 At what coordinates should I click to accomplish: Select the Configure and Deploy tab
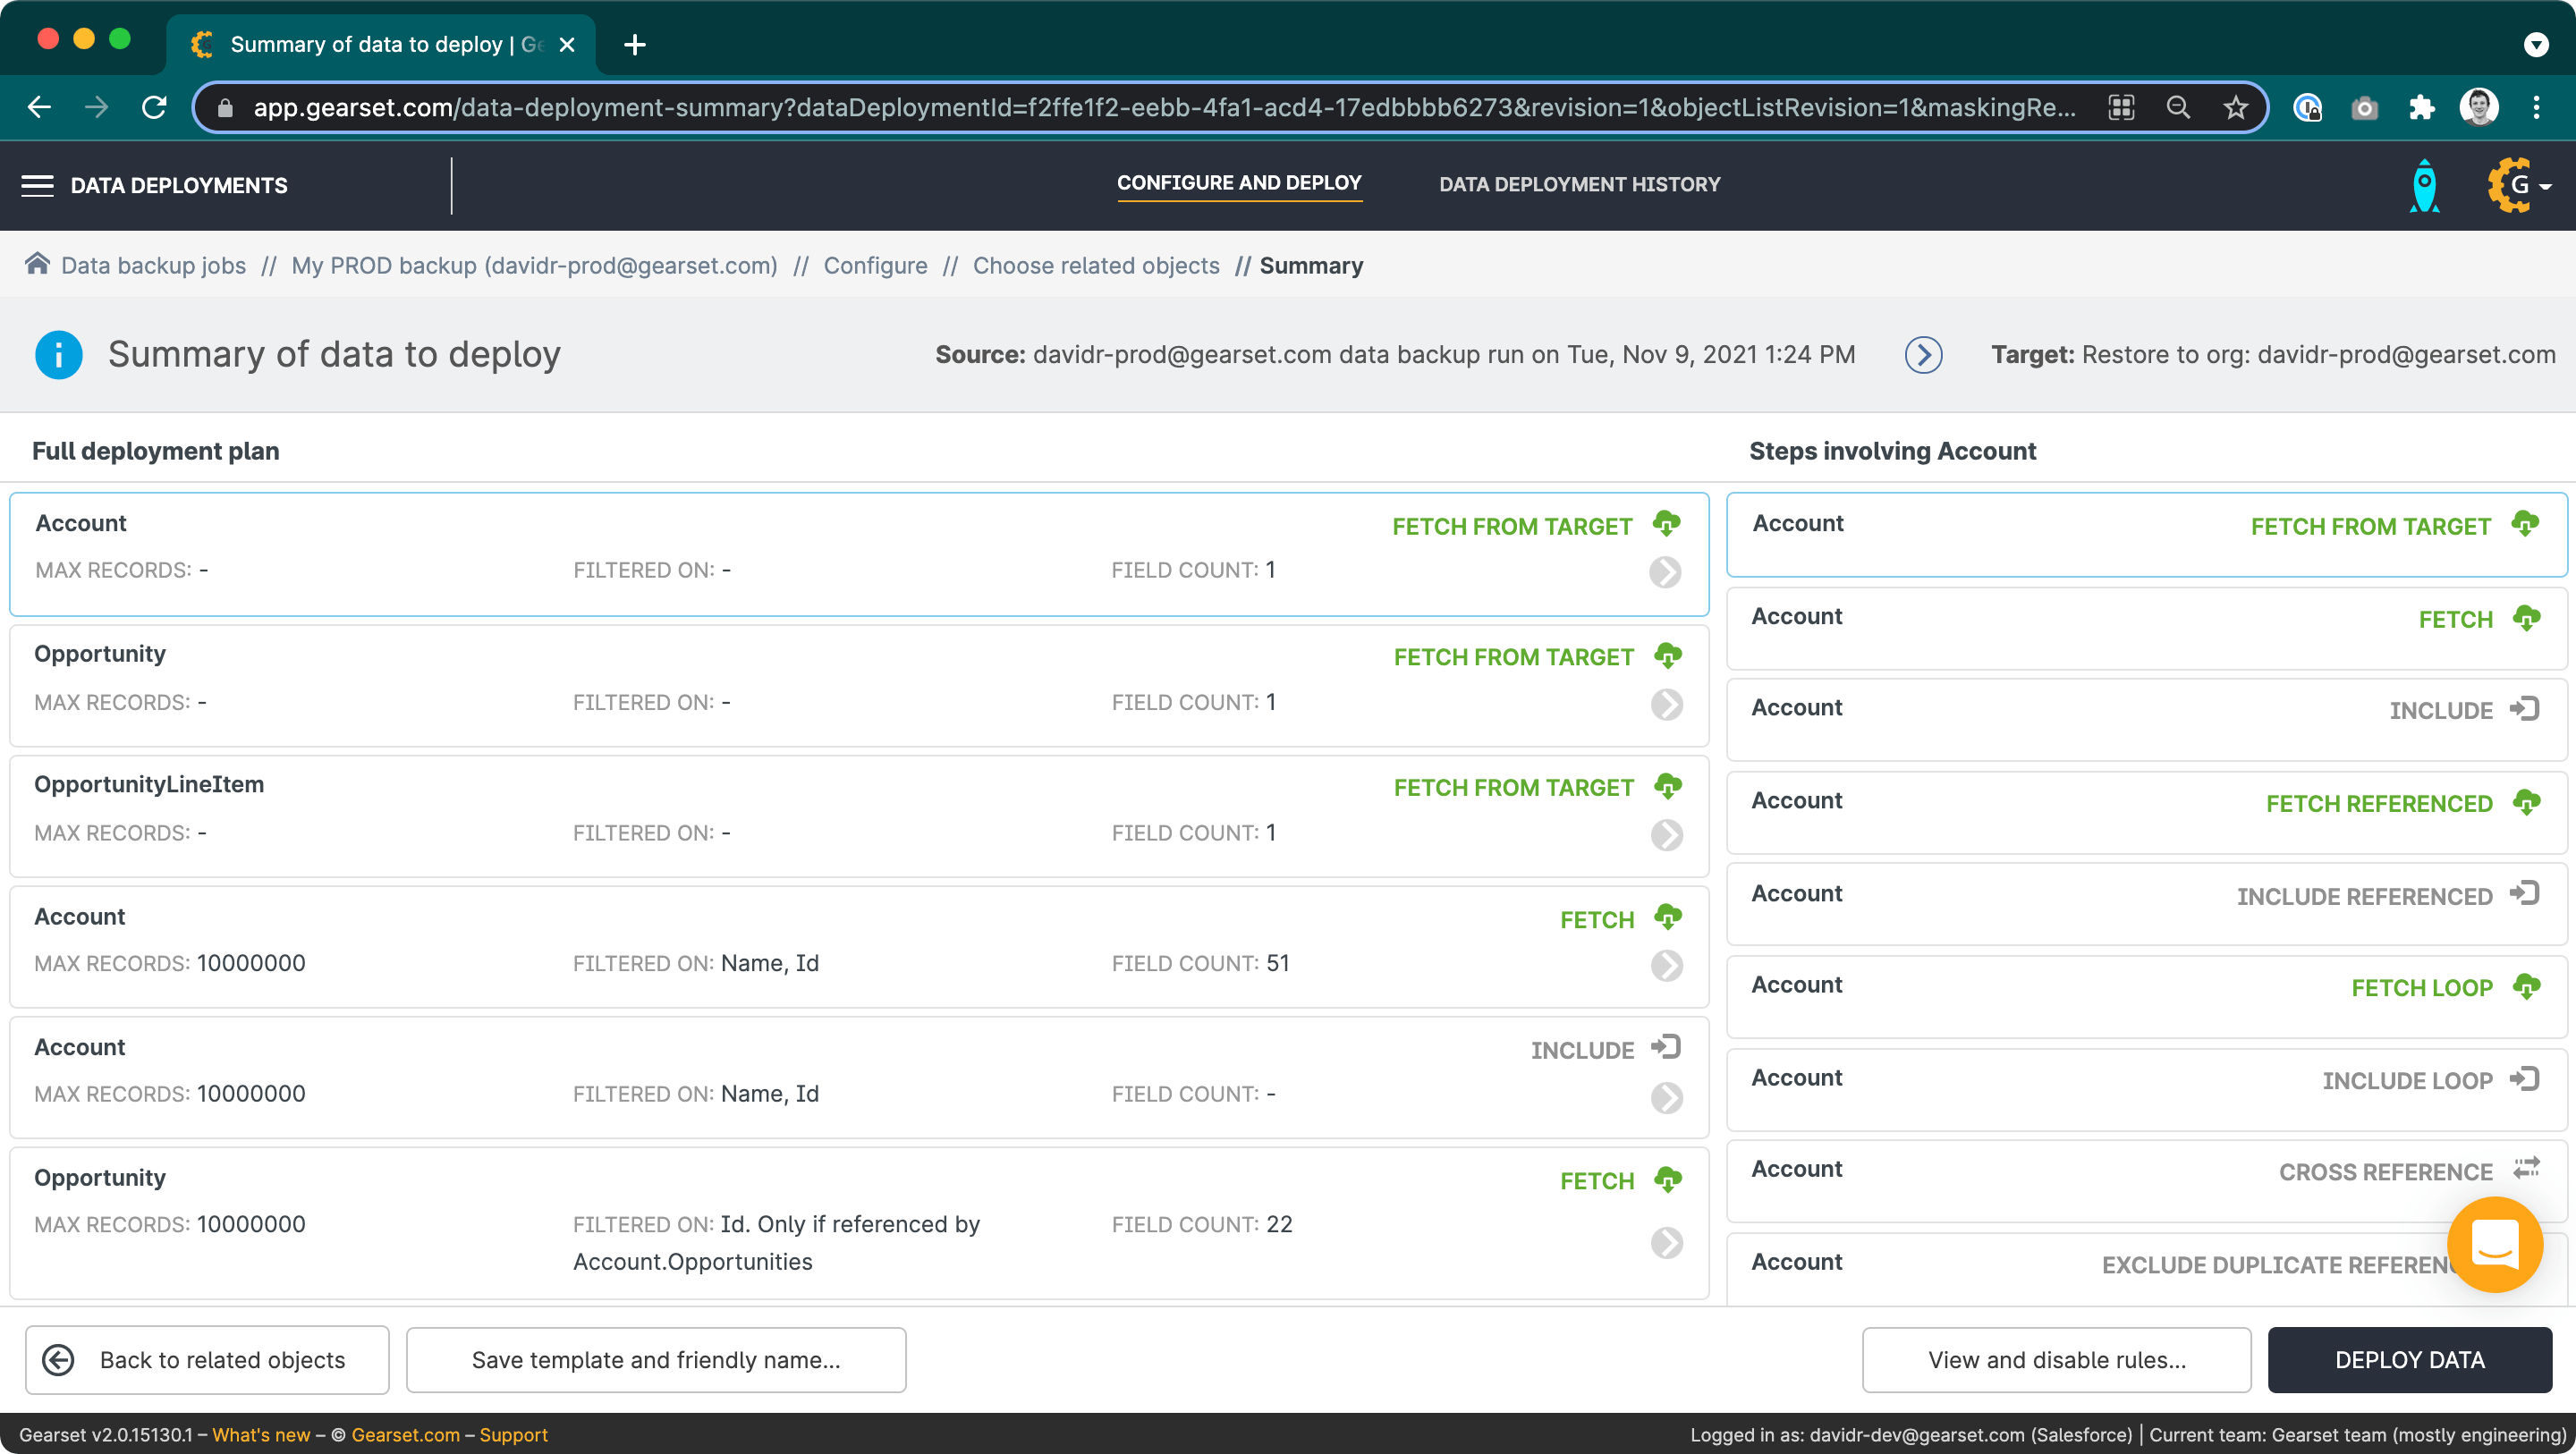[1239, 183]
